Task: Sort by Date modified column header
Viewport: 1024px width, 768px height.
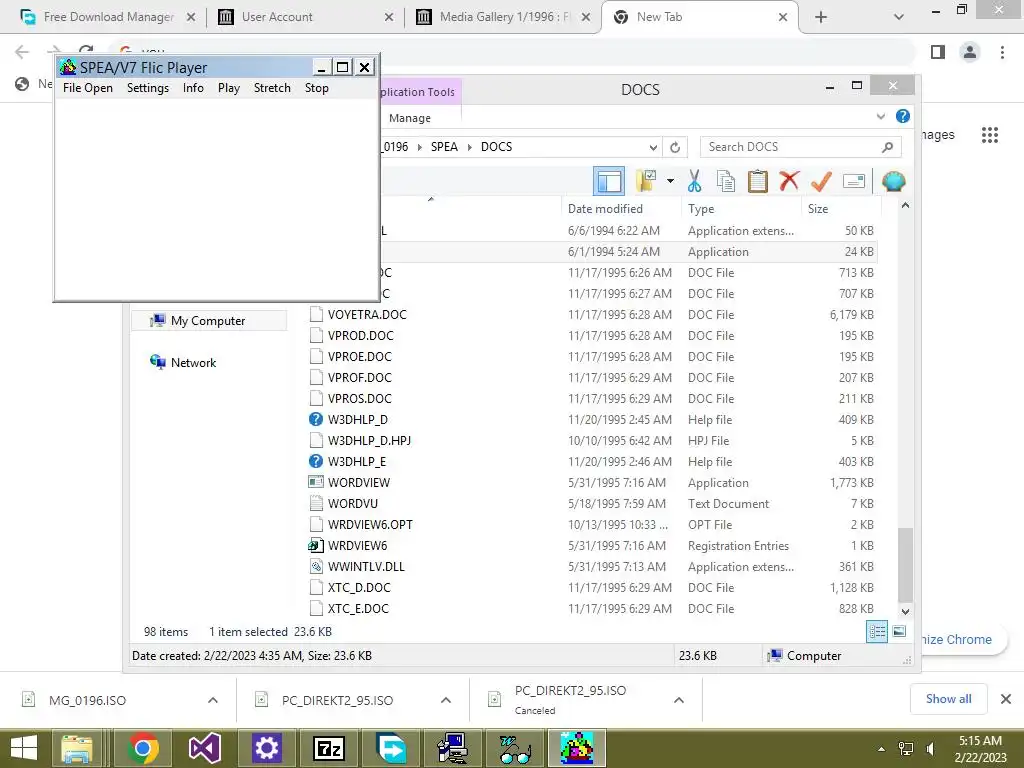Action: [605, 209]
